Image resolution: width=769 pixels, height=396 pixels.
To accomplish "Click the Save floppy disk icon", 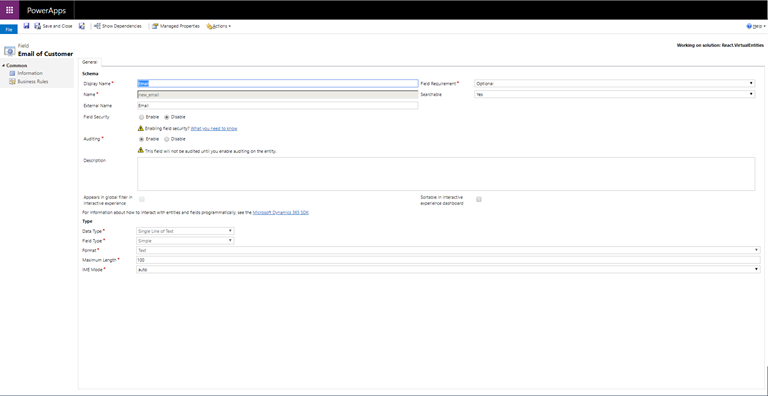I will click(x=26, y=26).
